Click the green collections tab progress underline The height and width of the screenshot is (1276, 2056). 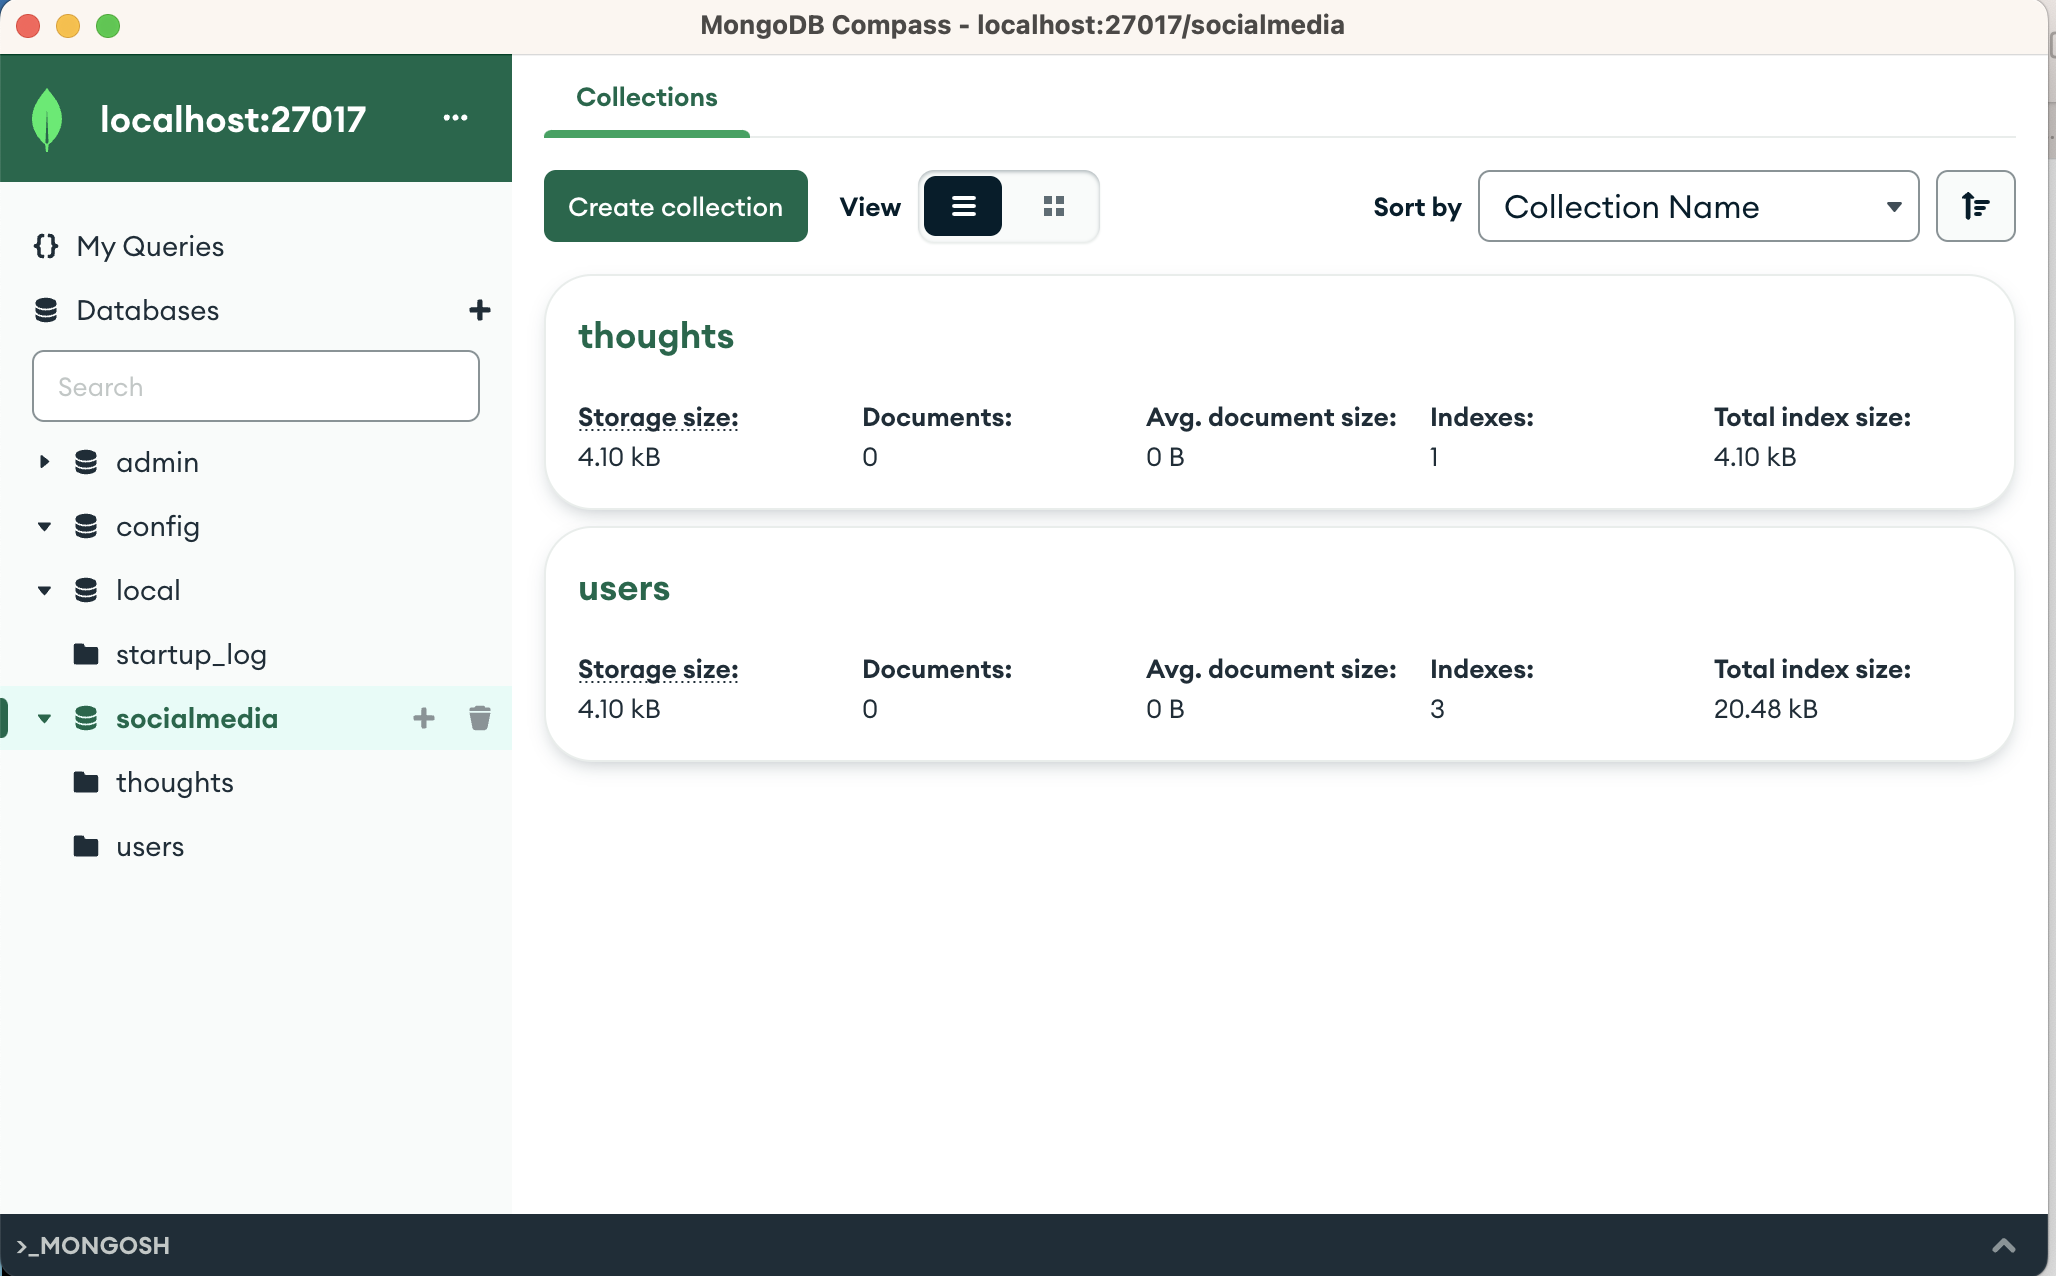tap(646, 131)
